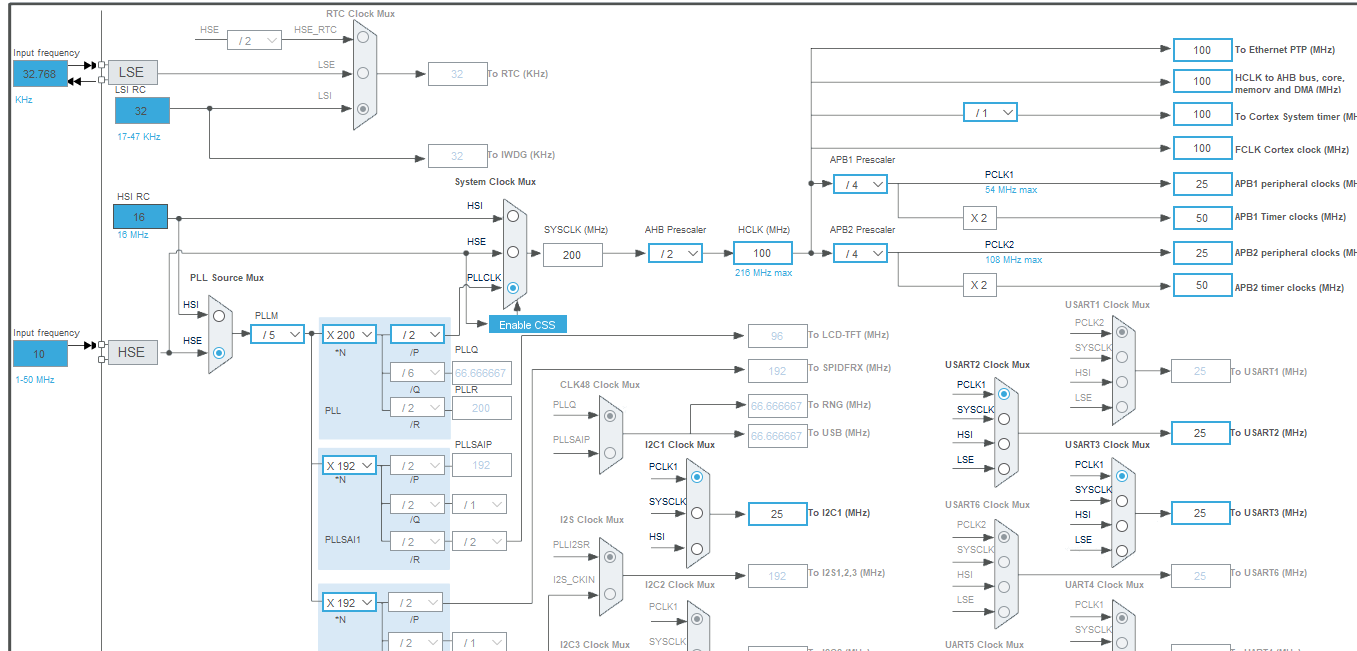Open the APB1 Prescaler dropdown
Image resolution: width=1357 pixels, height=651 pixels.
(x=859, y=183)
